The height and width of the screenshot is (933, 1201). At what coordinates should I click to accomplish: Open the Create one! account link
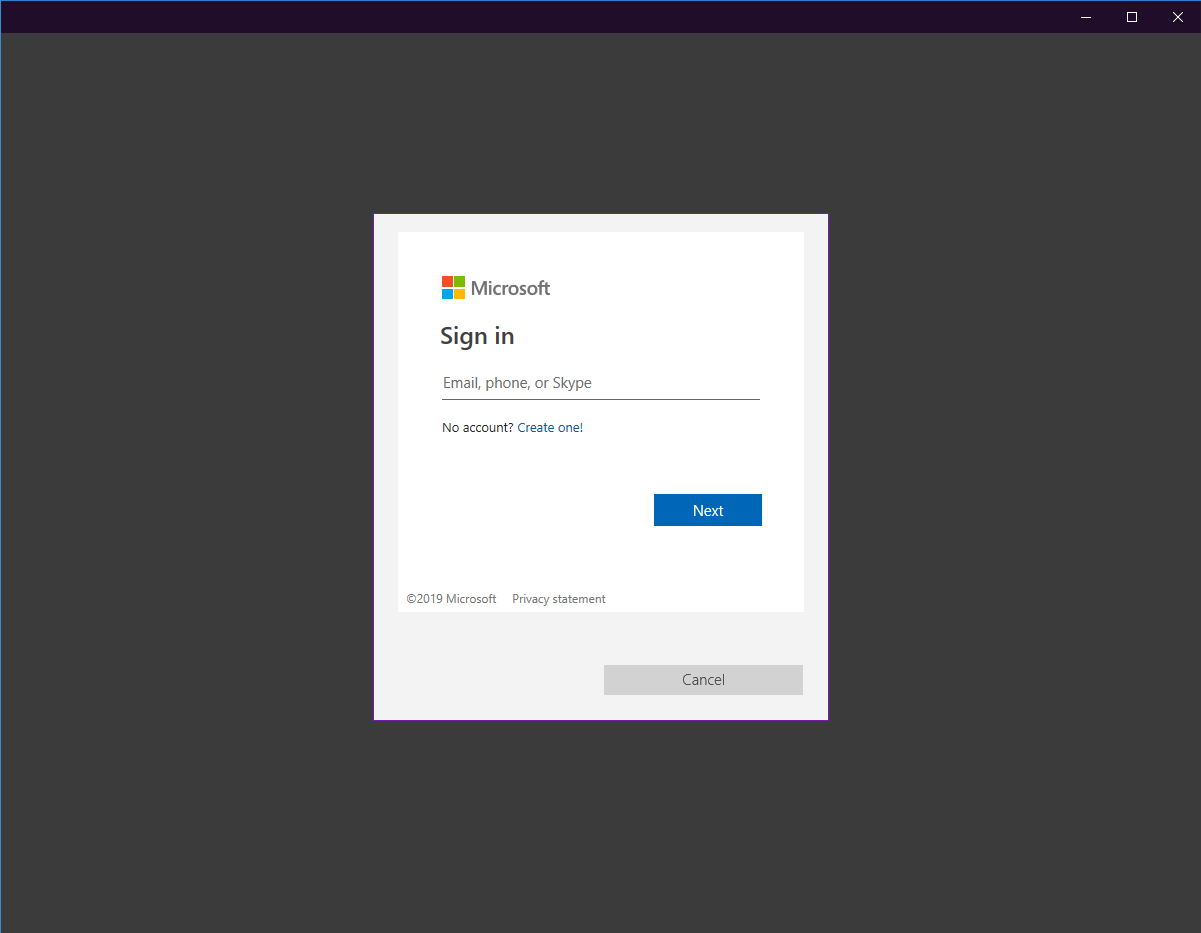coord(550,428)
